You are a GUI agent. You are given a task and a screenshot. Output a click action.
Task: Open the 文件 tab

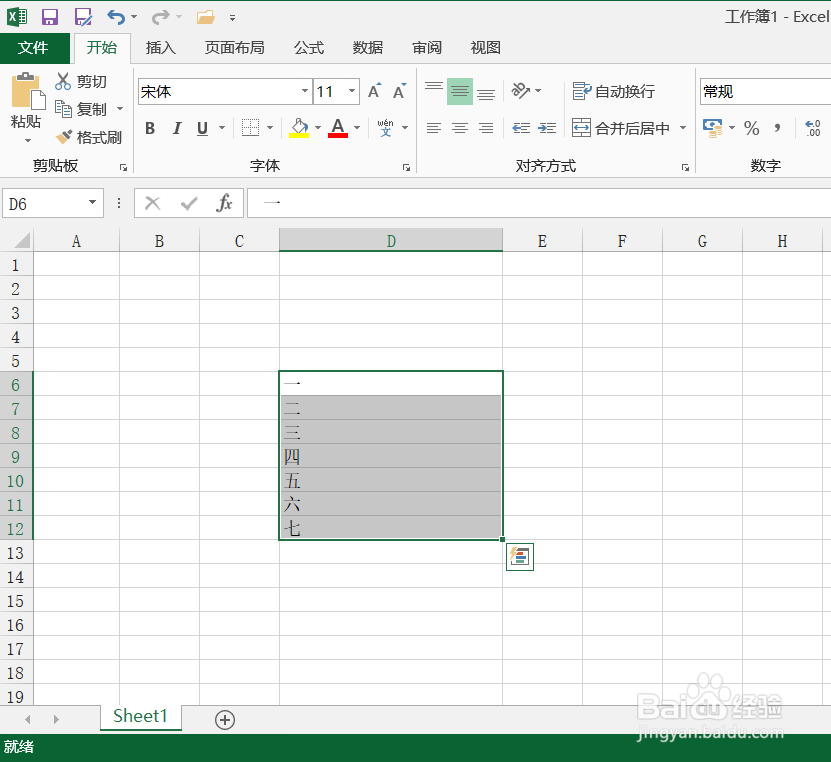(33, 48)
